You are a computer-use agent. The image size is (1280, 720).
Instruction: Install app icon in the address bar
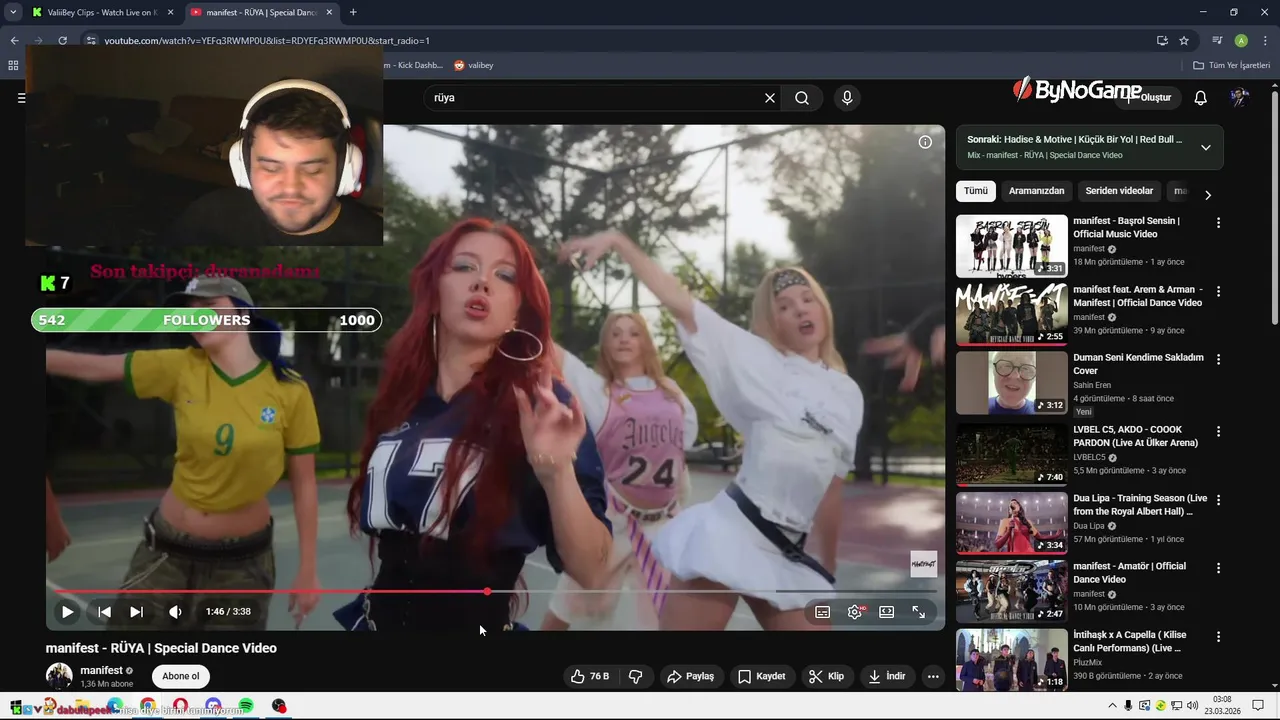coord(1162,41)
